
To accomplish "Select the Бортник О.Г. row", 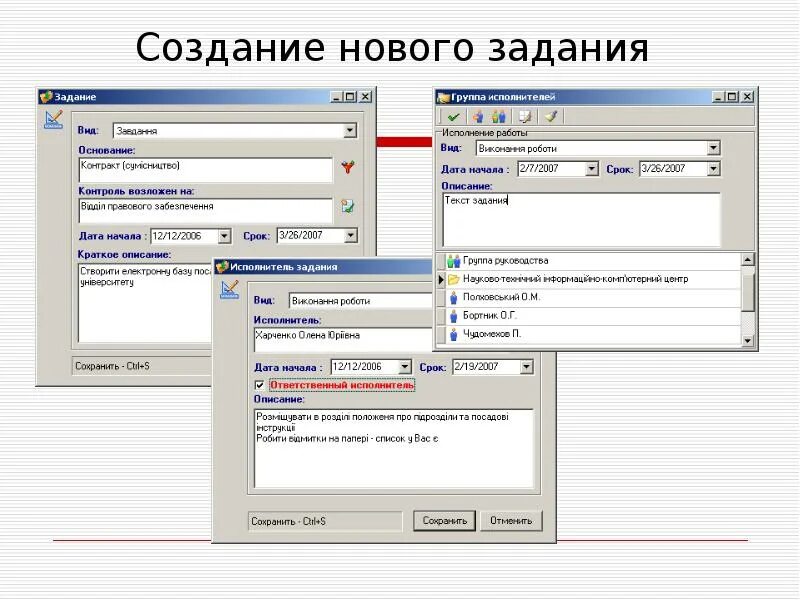I will click(x=589, y=316).
